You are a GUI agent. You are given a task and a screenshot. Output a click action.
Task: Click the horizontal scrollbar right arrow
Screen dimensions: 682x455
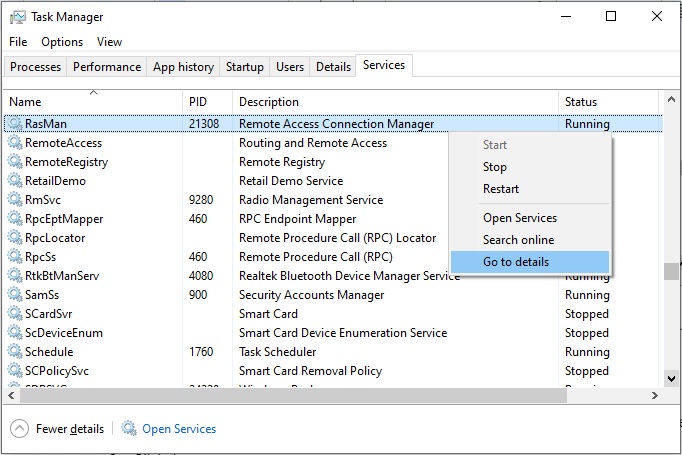pyautogui.click(x=655, y=395)
